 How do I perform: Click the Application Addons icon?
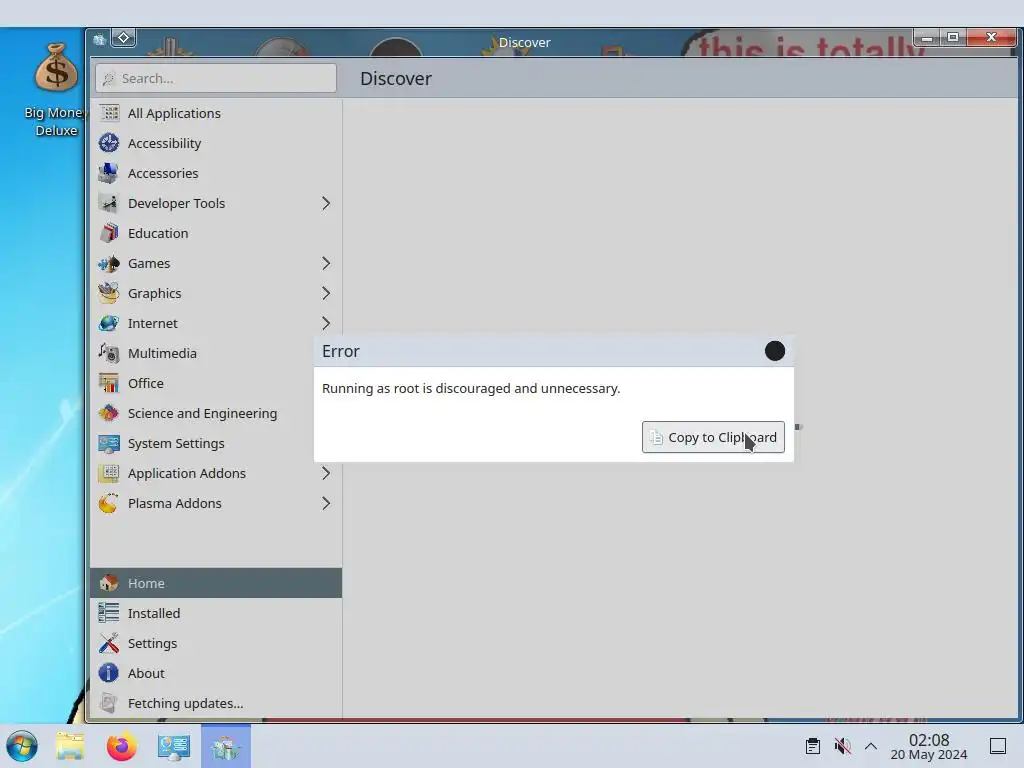click(x=109, y=473)
